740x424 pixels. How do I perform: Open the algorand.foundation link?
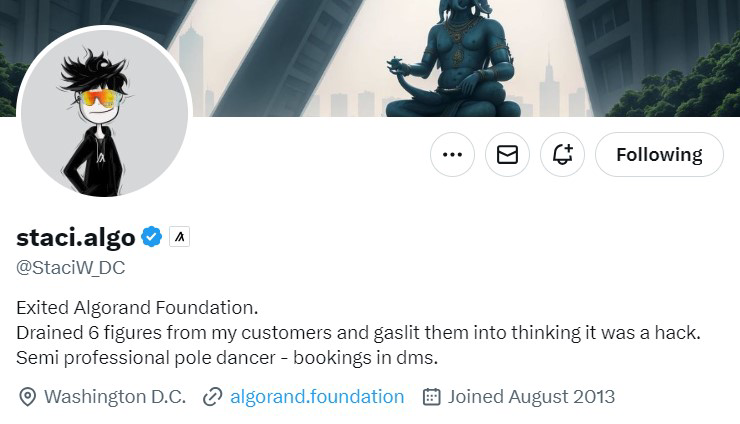click(317, 397)
